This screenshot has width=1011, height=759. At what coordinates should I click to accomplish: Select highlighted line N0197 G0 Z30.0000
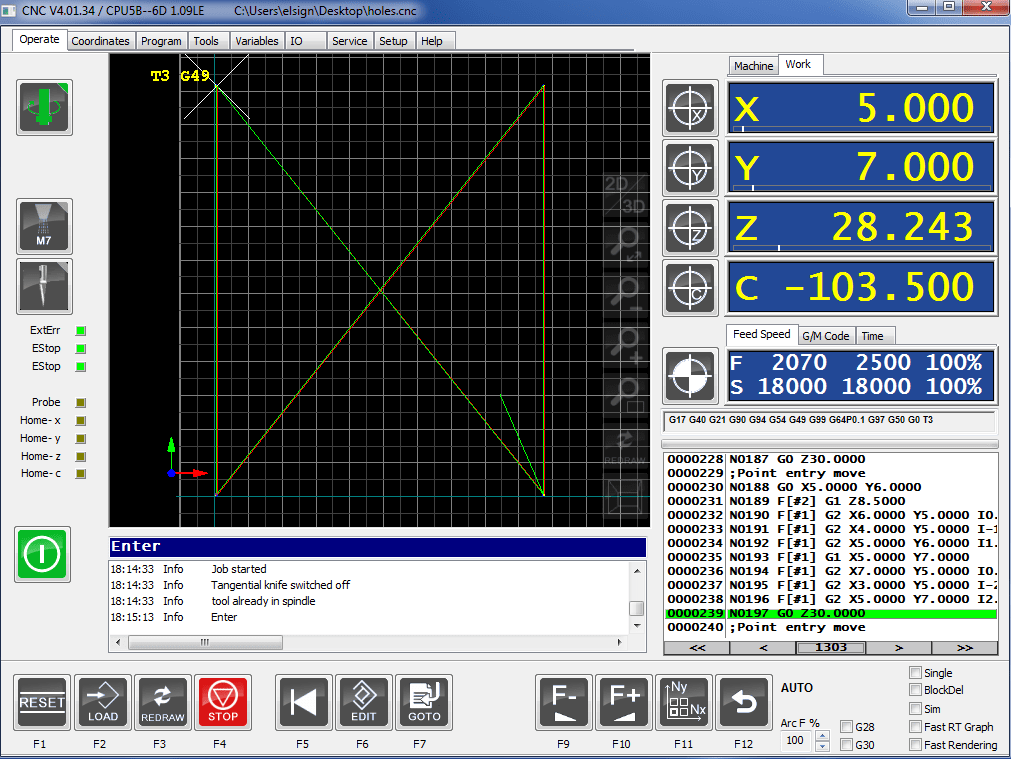click(x=830, y=613)
